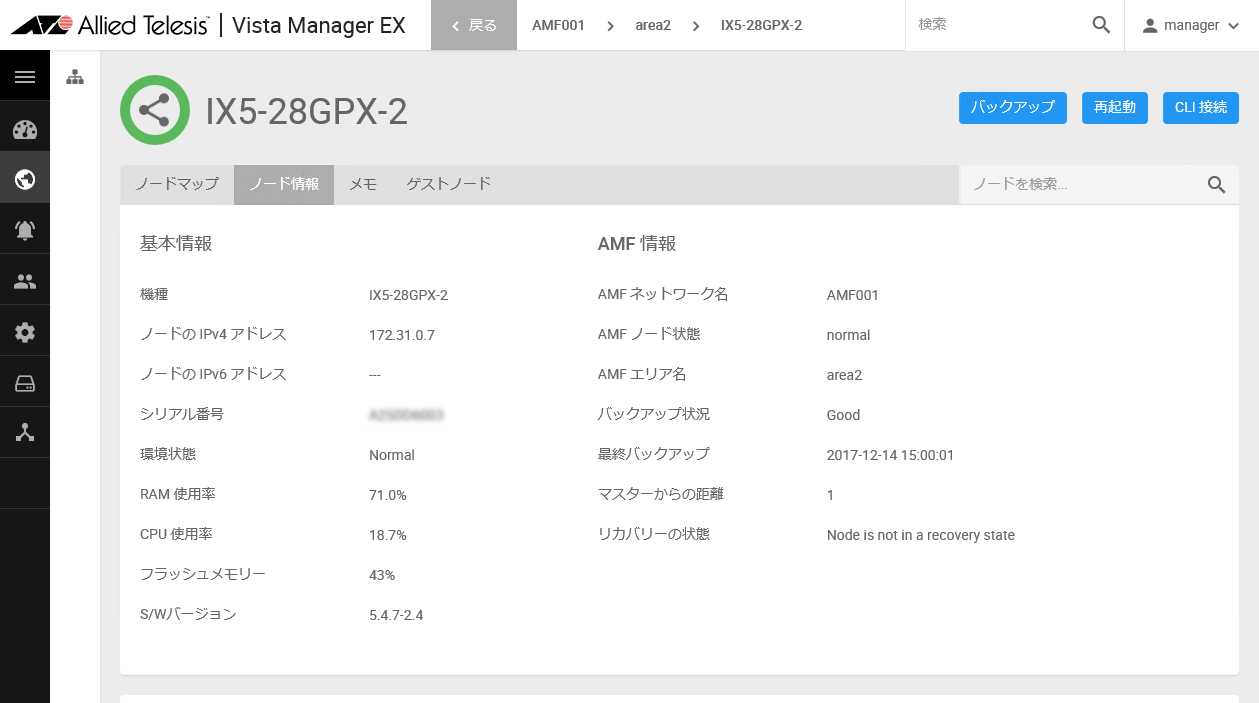The image size is (1259, 703).
Task: Click the environment status value Normal
Action: [392, 455]
